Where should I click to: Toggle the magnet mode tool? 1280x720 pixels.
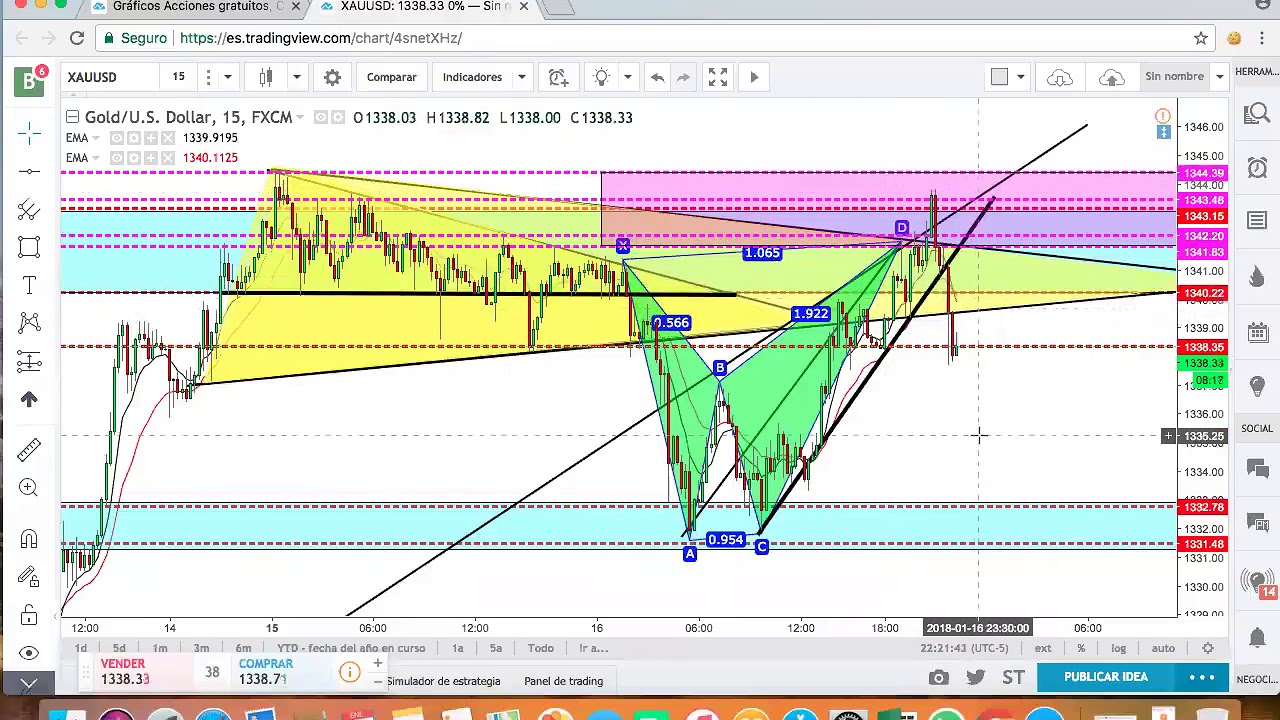click(x=29, y=539)
